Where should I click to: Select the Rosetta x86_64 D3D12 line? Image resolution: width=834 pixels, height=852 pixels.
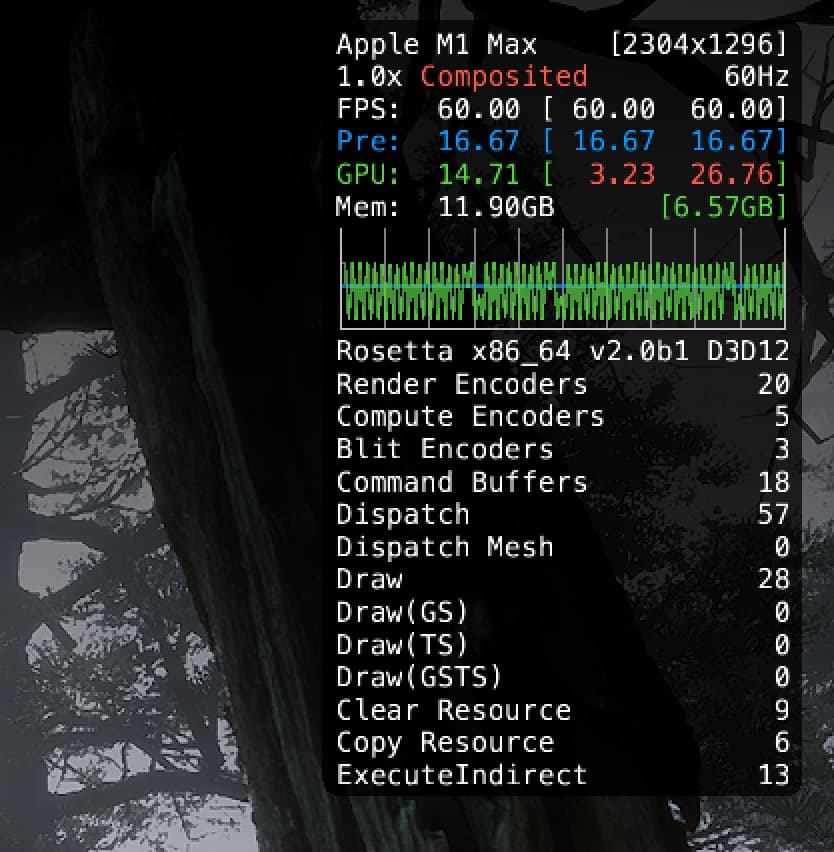pos(562,352)
